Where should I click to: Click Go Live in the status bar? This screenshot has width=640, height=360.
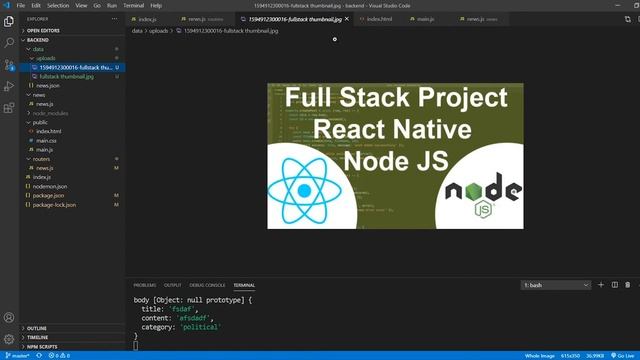(x=623, y=356)
